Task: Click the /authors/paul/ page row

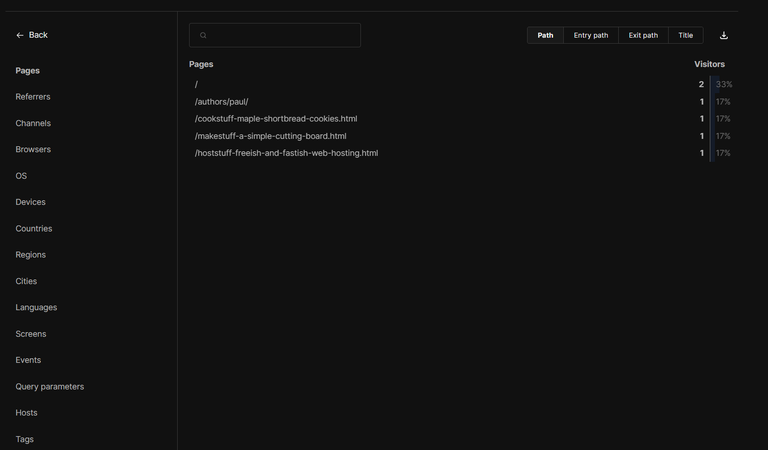Action: [460, 102]
